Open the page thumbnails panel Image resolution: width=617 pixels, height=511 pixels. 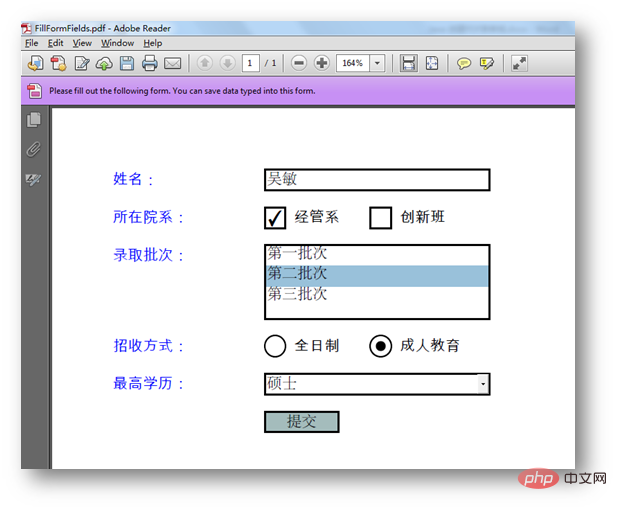[34, 120]
